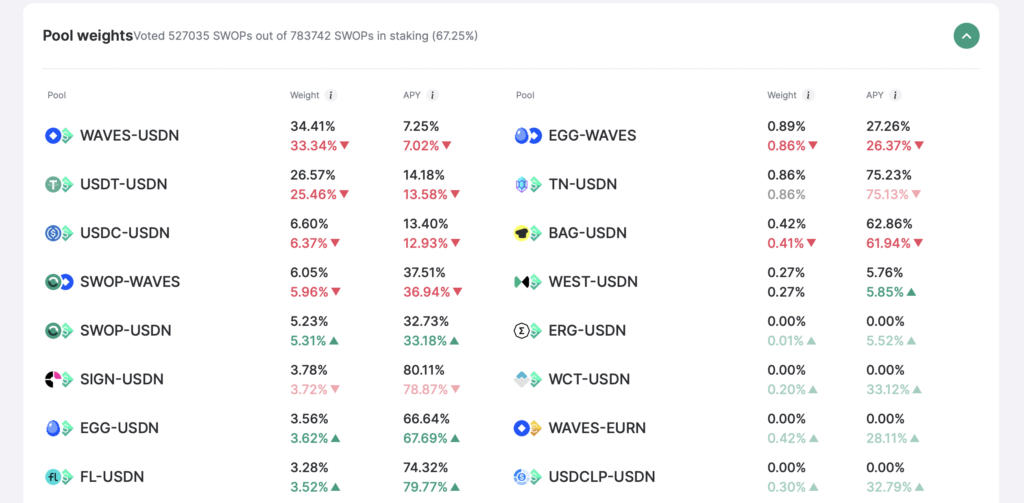Select the WAVES-EURN pool name
This screenshot has height=503, width=1024.
click(597, 429)
